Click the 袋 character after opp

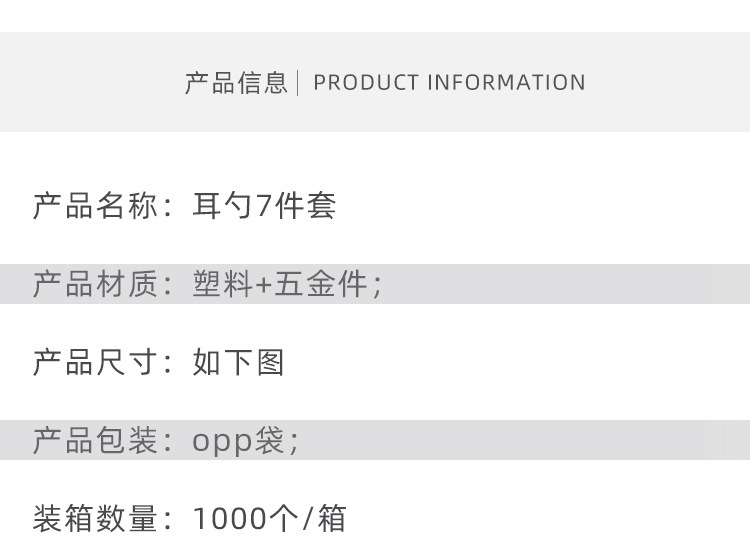pyautogui.click(x=270, y=441)
